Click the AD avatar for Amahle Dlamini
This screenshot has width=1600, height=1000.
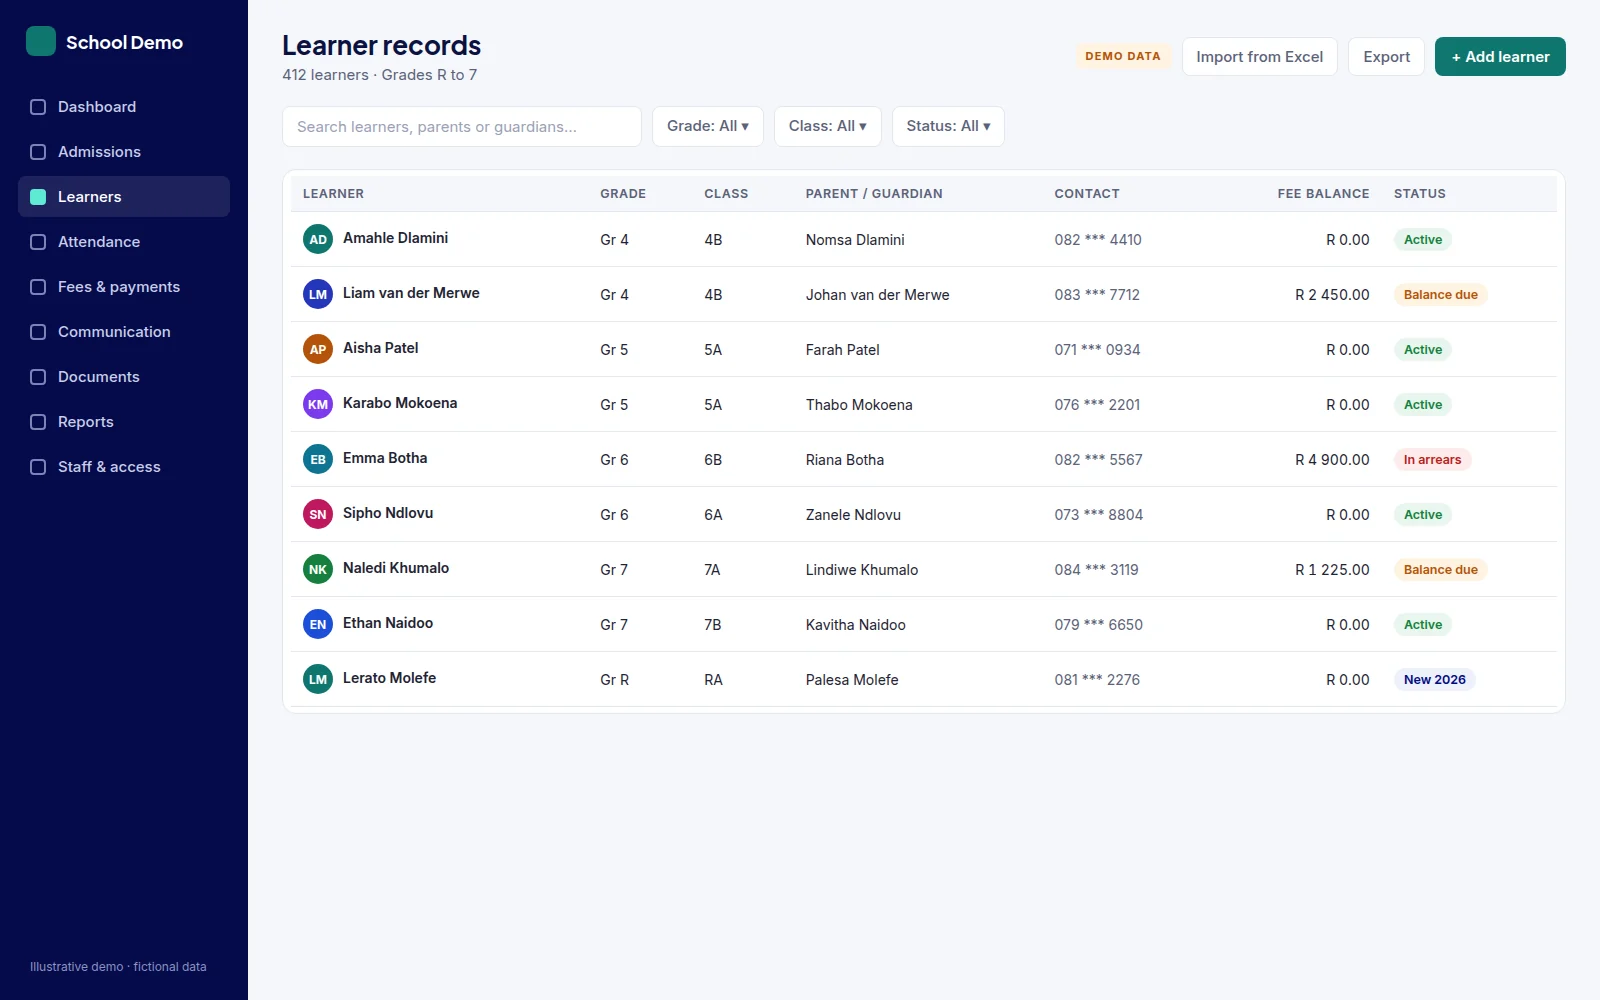(318, 239)
